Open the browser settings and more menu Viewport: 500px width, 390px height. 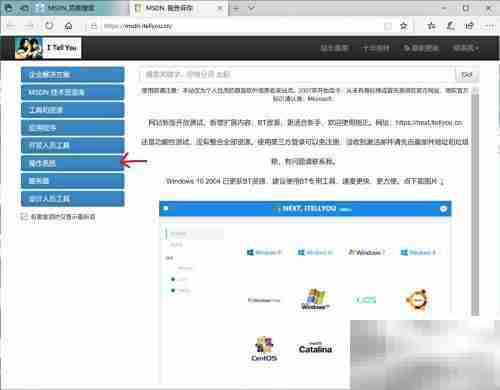[489, 26]
